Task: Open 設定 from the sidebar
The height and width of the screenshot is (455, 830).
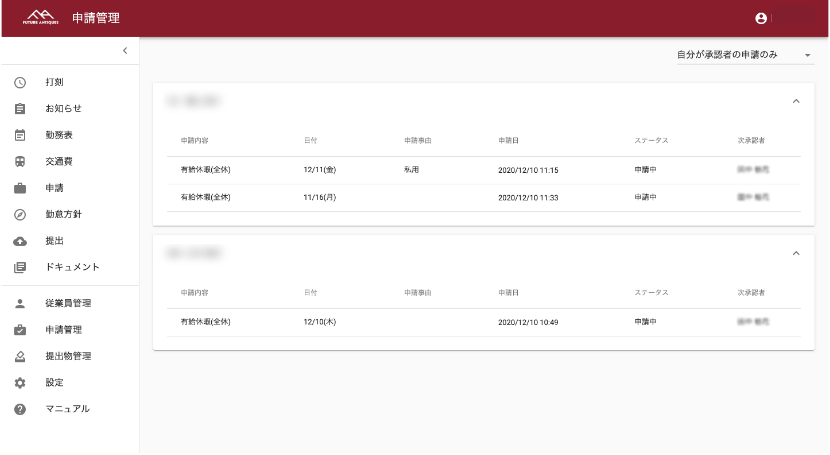Action: [x=54, y=383]
